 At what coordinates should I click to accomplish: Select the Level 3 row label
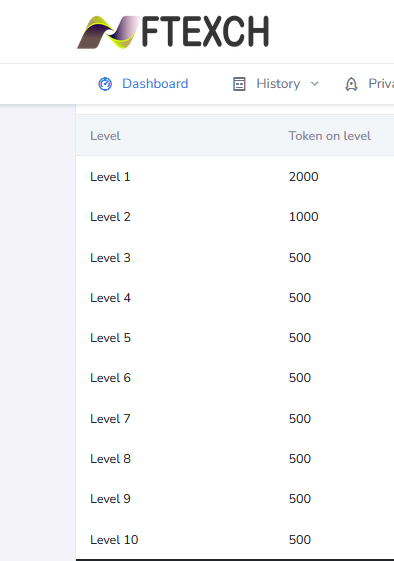110,258
